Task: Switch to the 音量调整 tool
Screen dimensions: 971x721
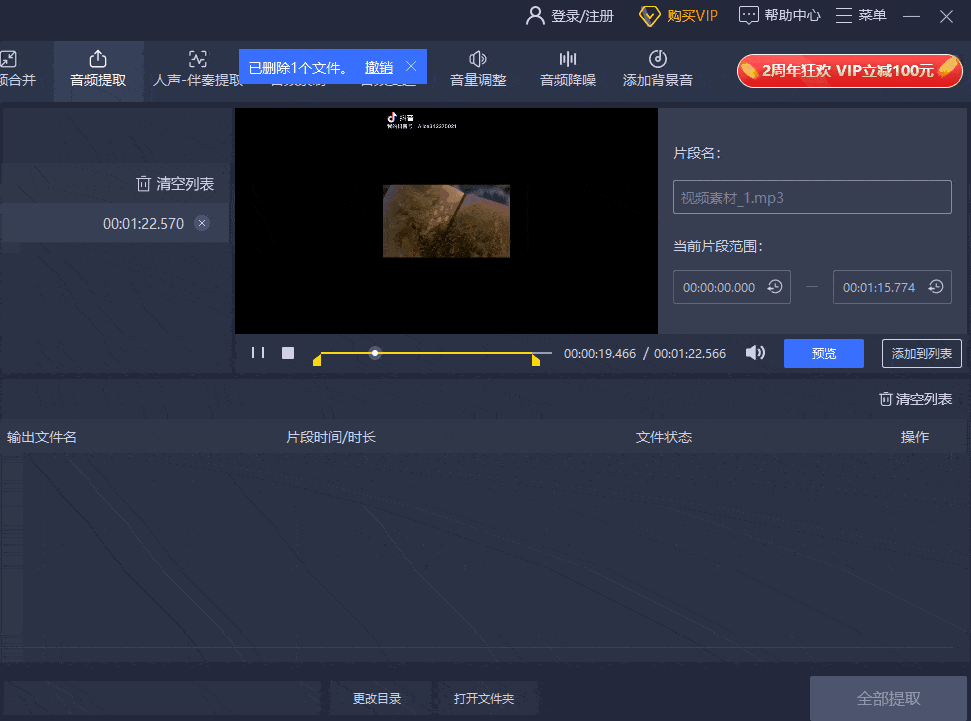Action: click(478, 69)
